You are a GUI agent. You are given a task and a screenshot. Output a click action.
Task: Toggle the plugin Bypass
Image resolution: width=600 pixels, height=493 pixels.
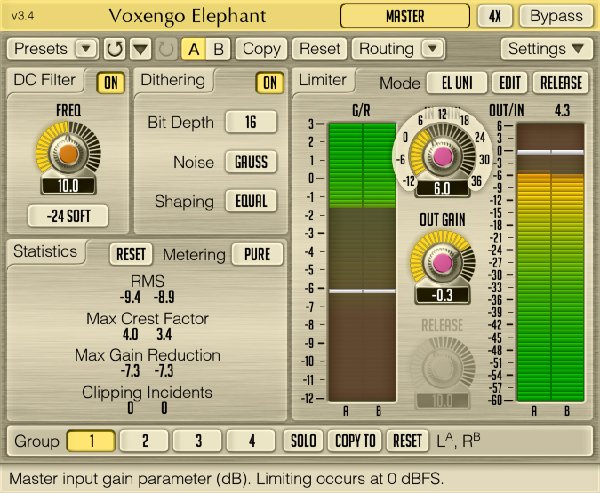[556, 16]
